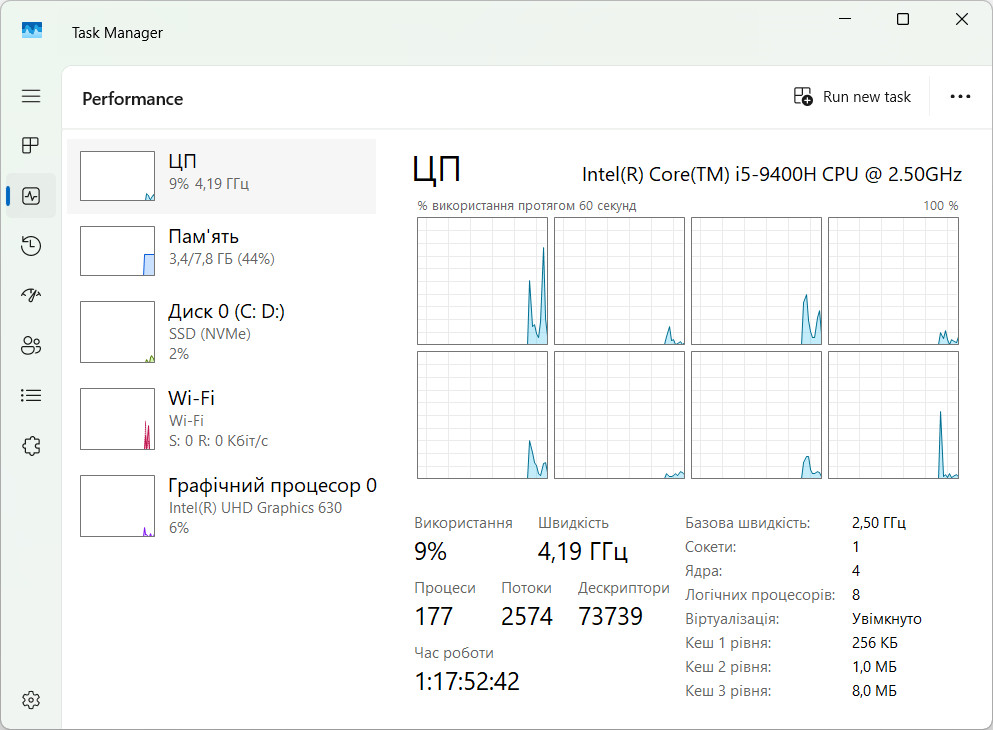Open the Details list page

31,396
